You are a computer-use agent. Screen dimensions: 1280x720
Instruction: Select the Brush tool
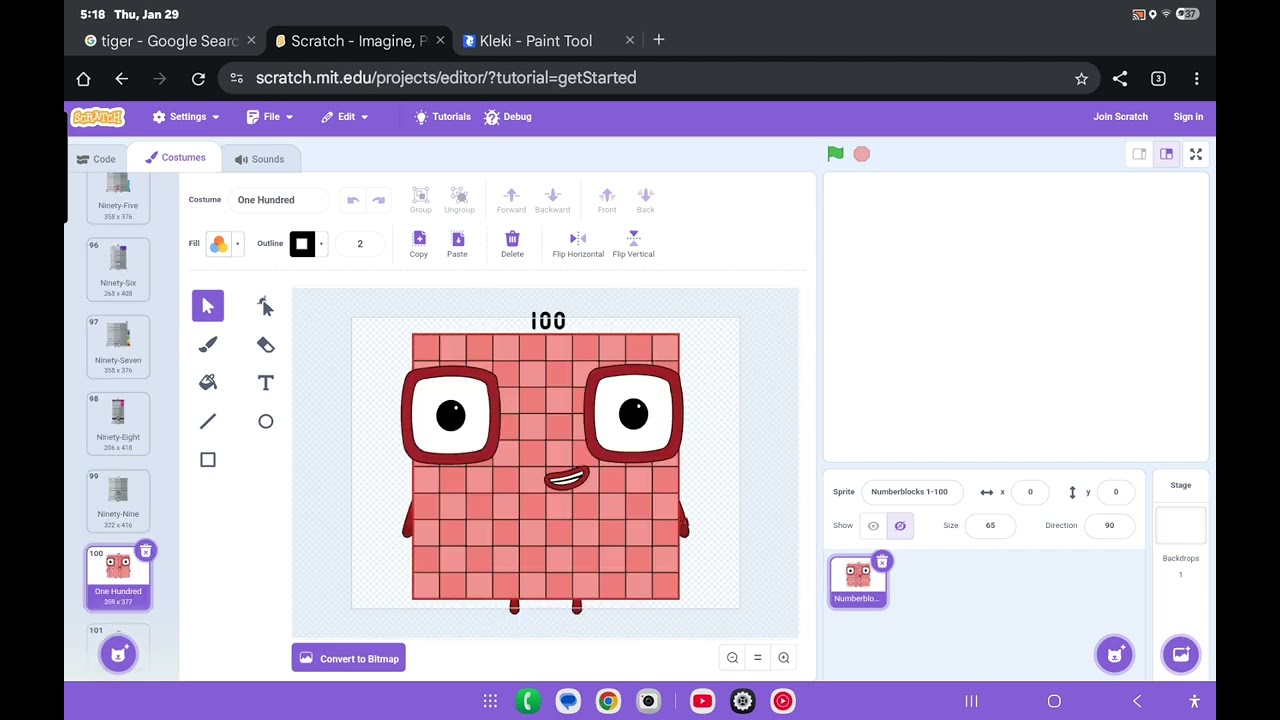click(x=208, y=344)
